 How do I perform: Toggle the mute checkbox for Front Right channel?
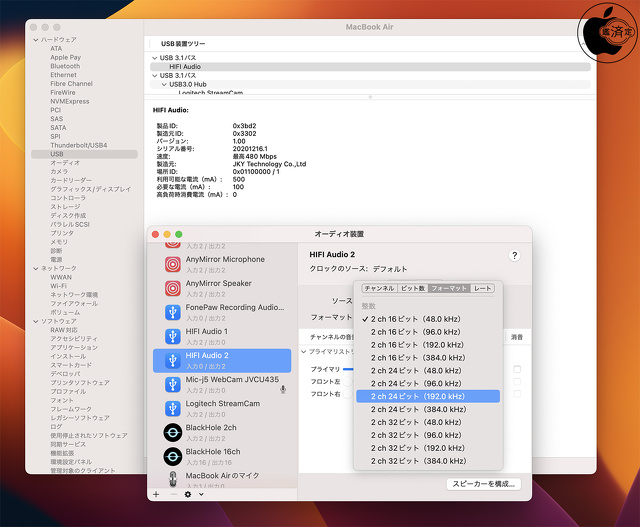point(517,394)
